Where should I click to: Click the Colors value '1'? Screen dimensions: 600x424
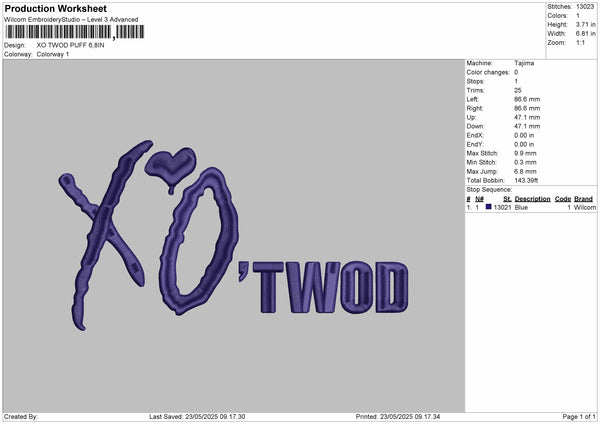578,16
